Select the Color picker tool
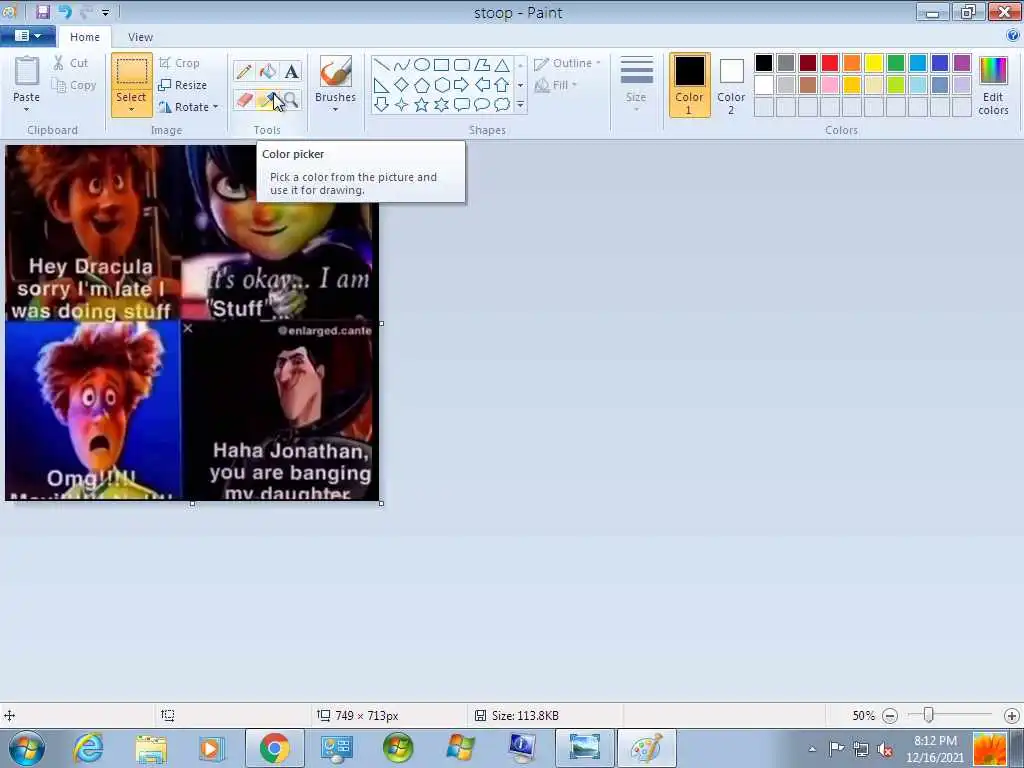This screenshot has height=768, width=1024. tap(268, 100)
